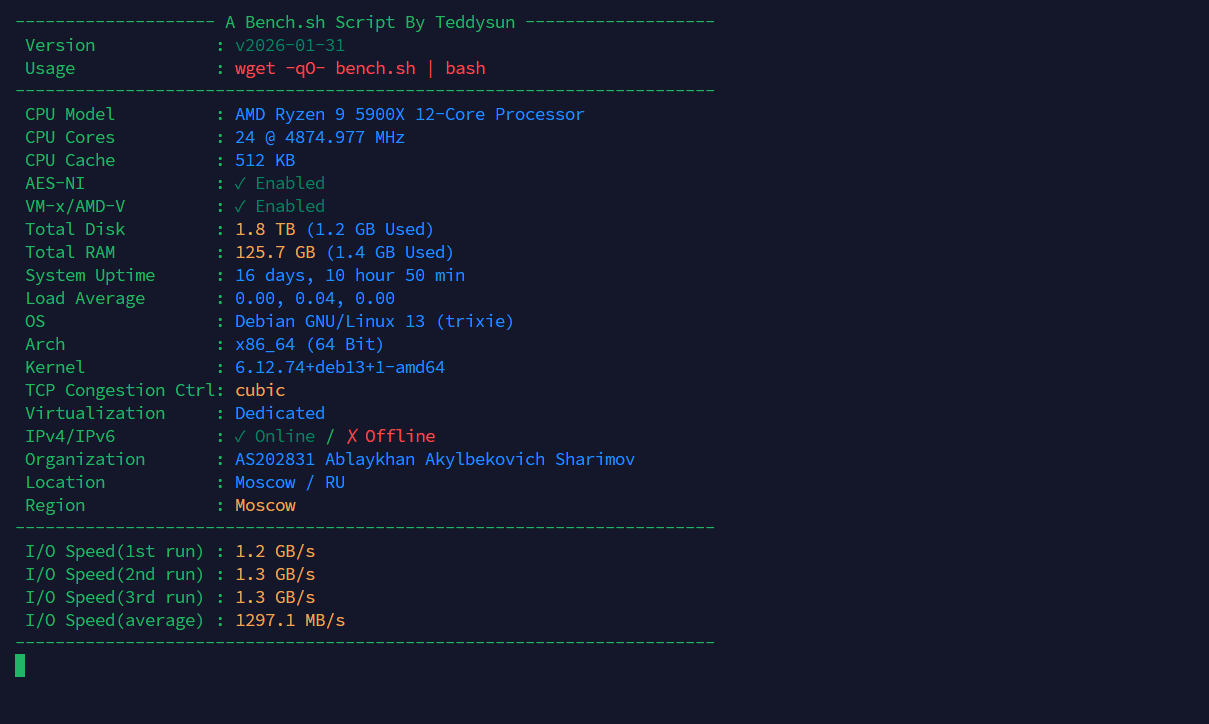Click the IPv6 'Offline' status
Screen dimensions: 1209x724
point(400,436)
